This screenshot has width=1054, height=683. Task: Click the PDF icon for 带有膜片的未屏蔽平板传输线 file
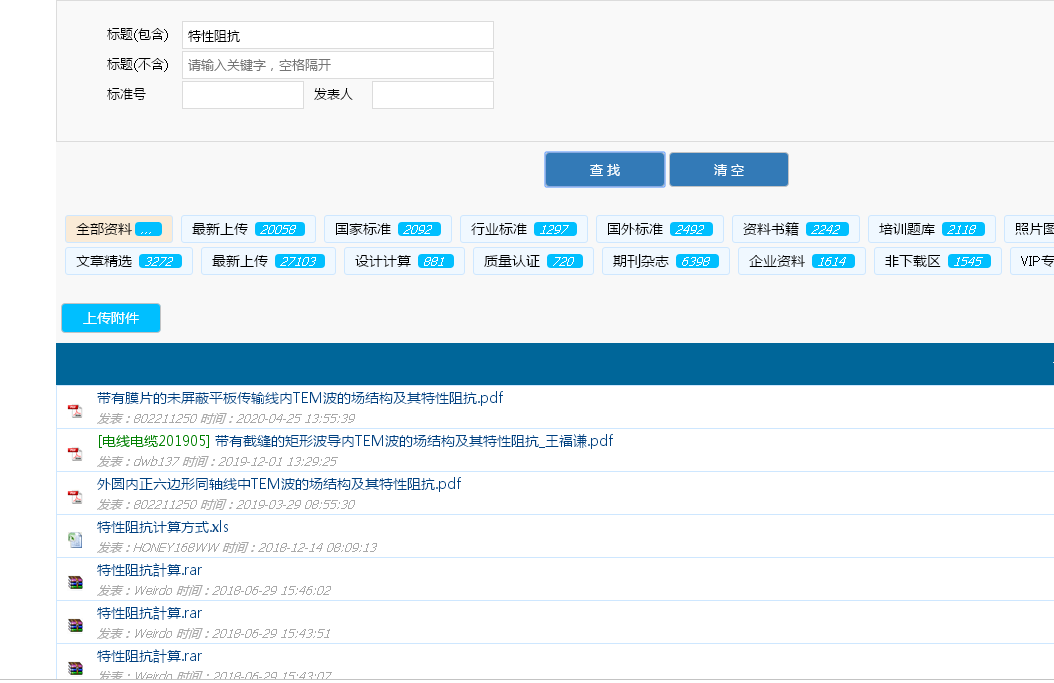pyautogui.click(x=75, y=411)
